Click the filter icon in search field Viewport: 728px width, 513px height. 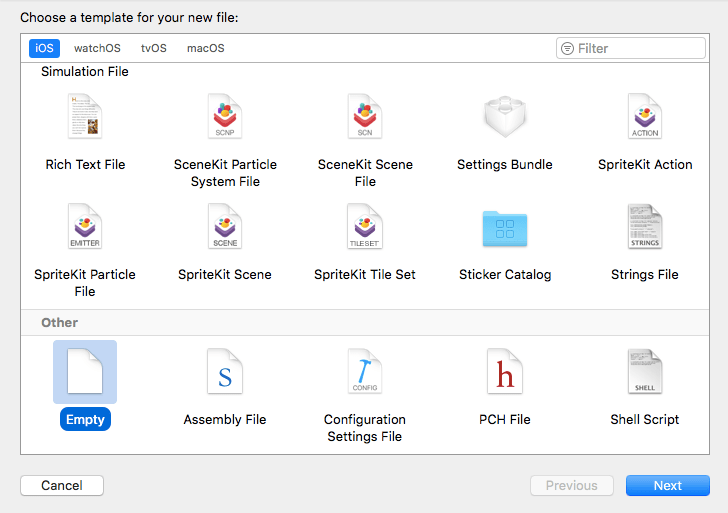[567, 48]
